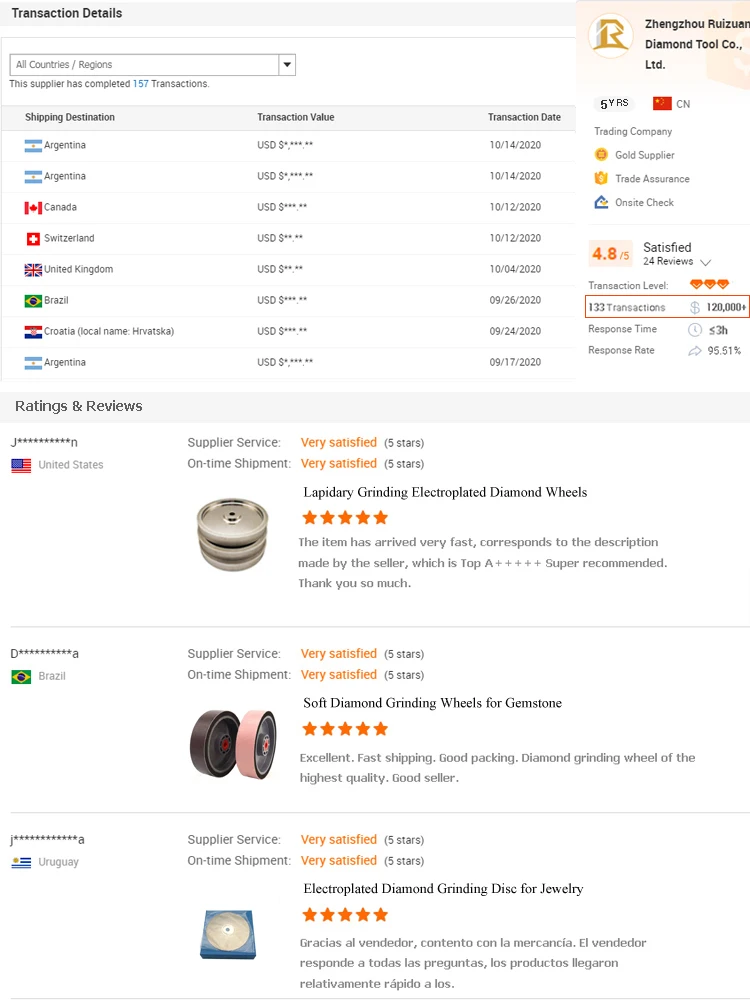Sort by the Transaction Date column header

tap(524, 117)
